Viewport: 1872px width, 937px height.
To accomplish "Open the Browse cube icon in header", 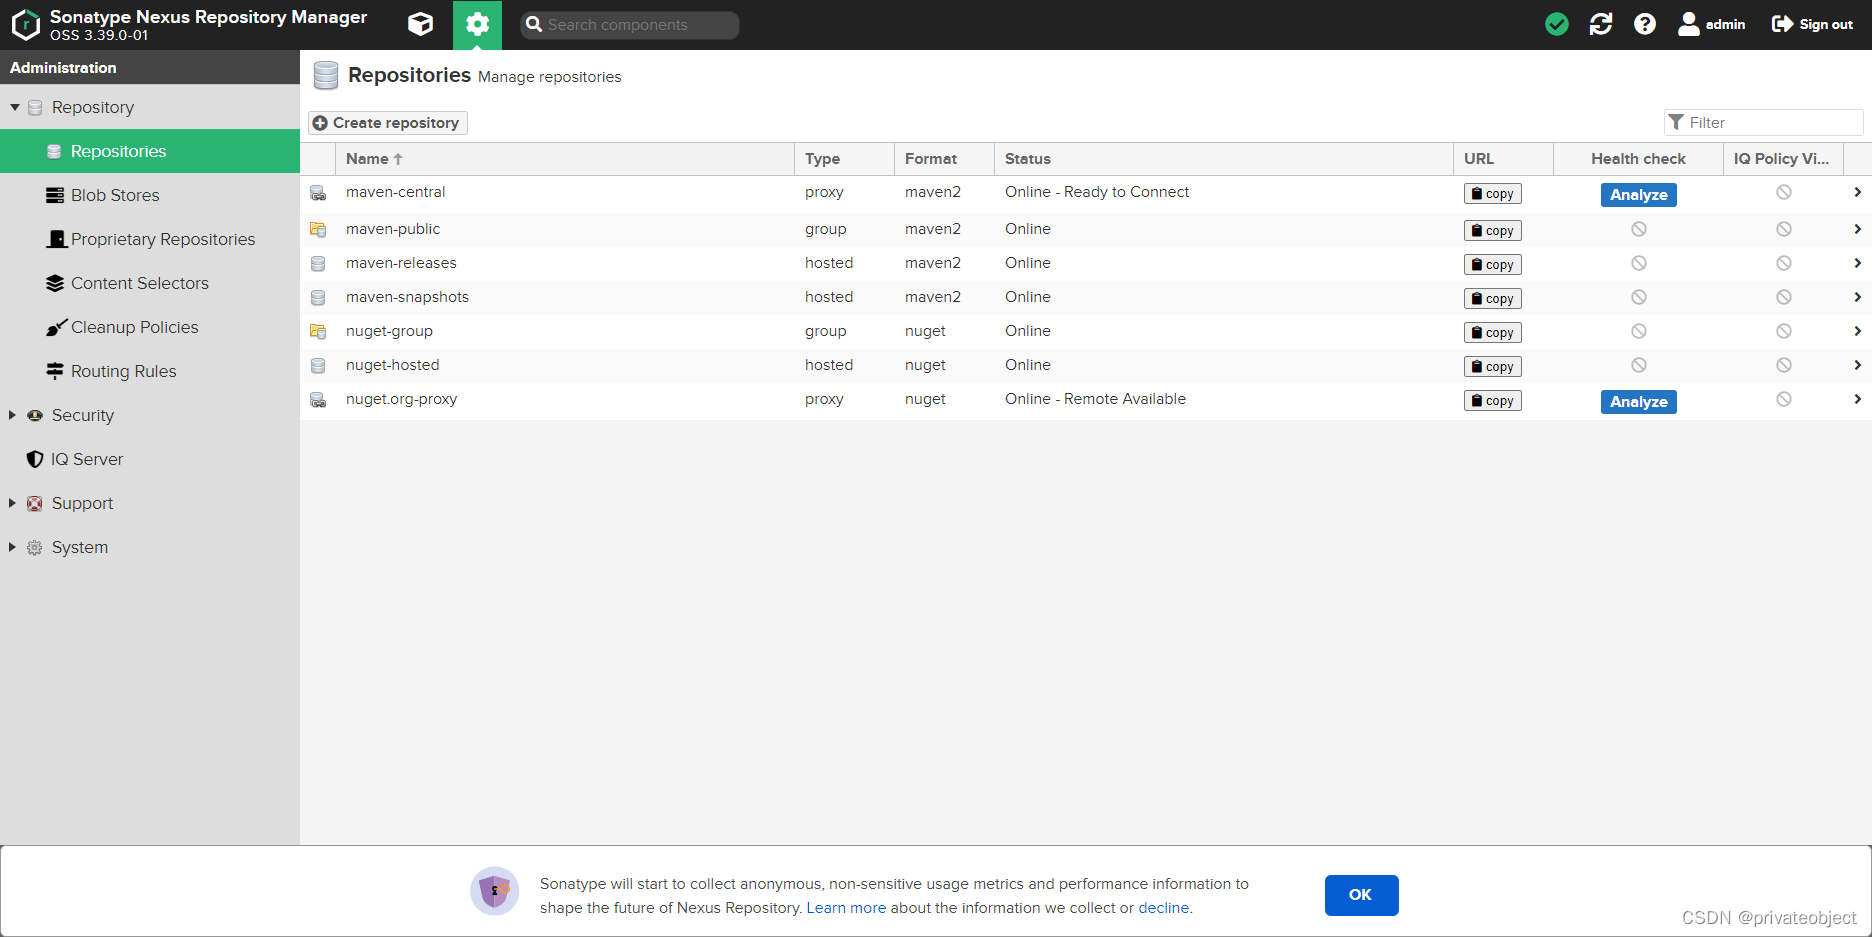I will coord(421,24).
